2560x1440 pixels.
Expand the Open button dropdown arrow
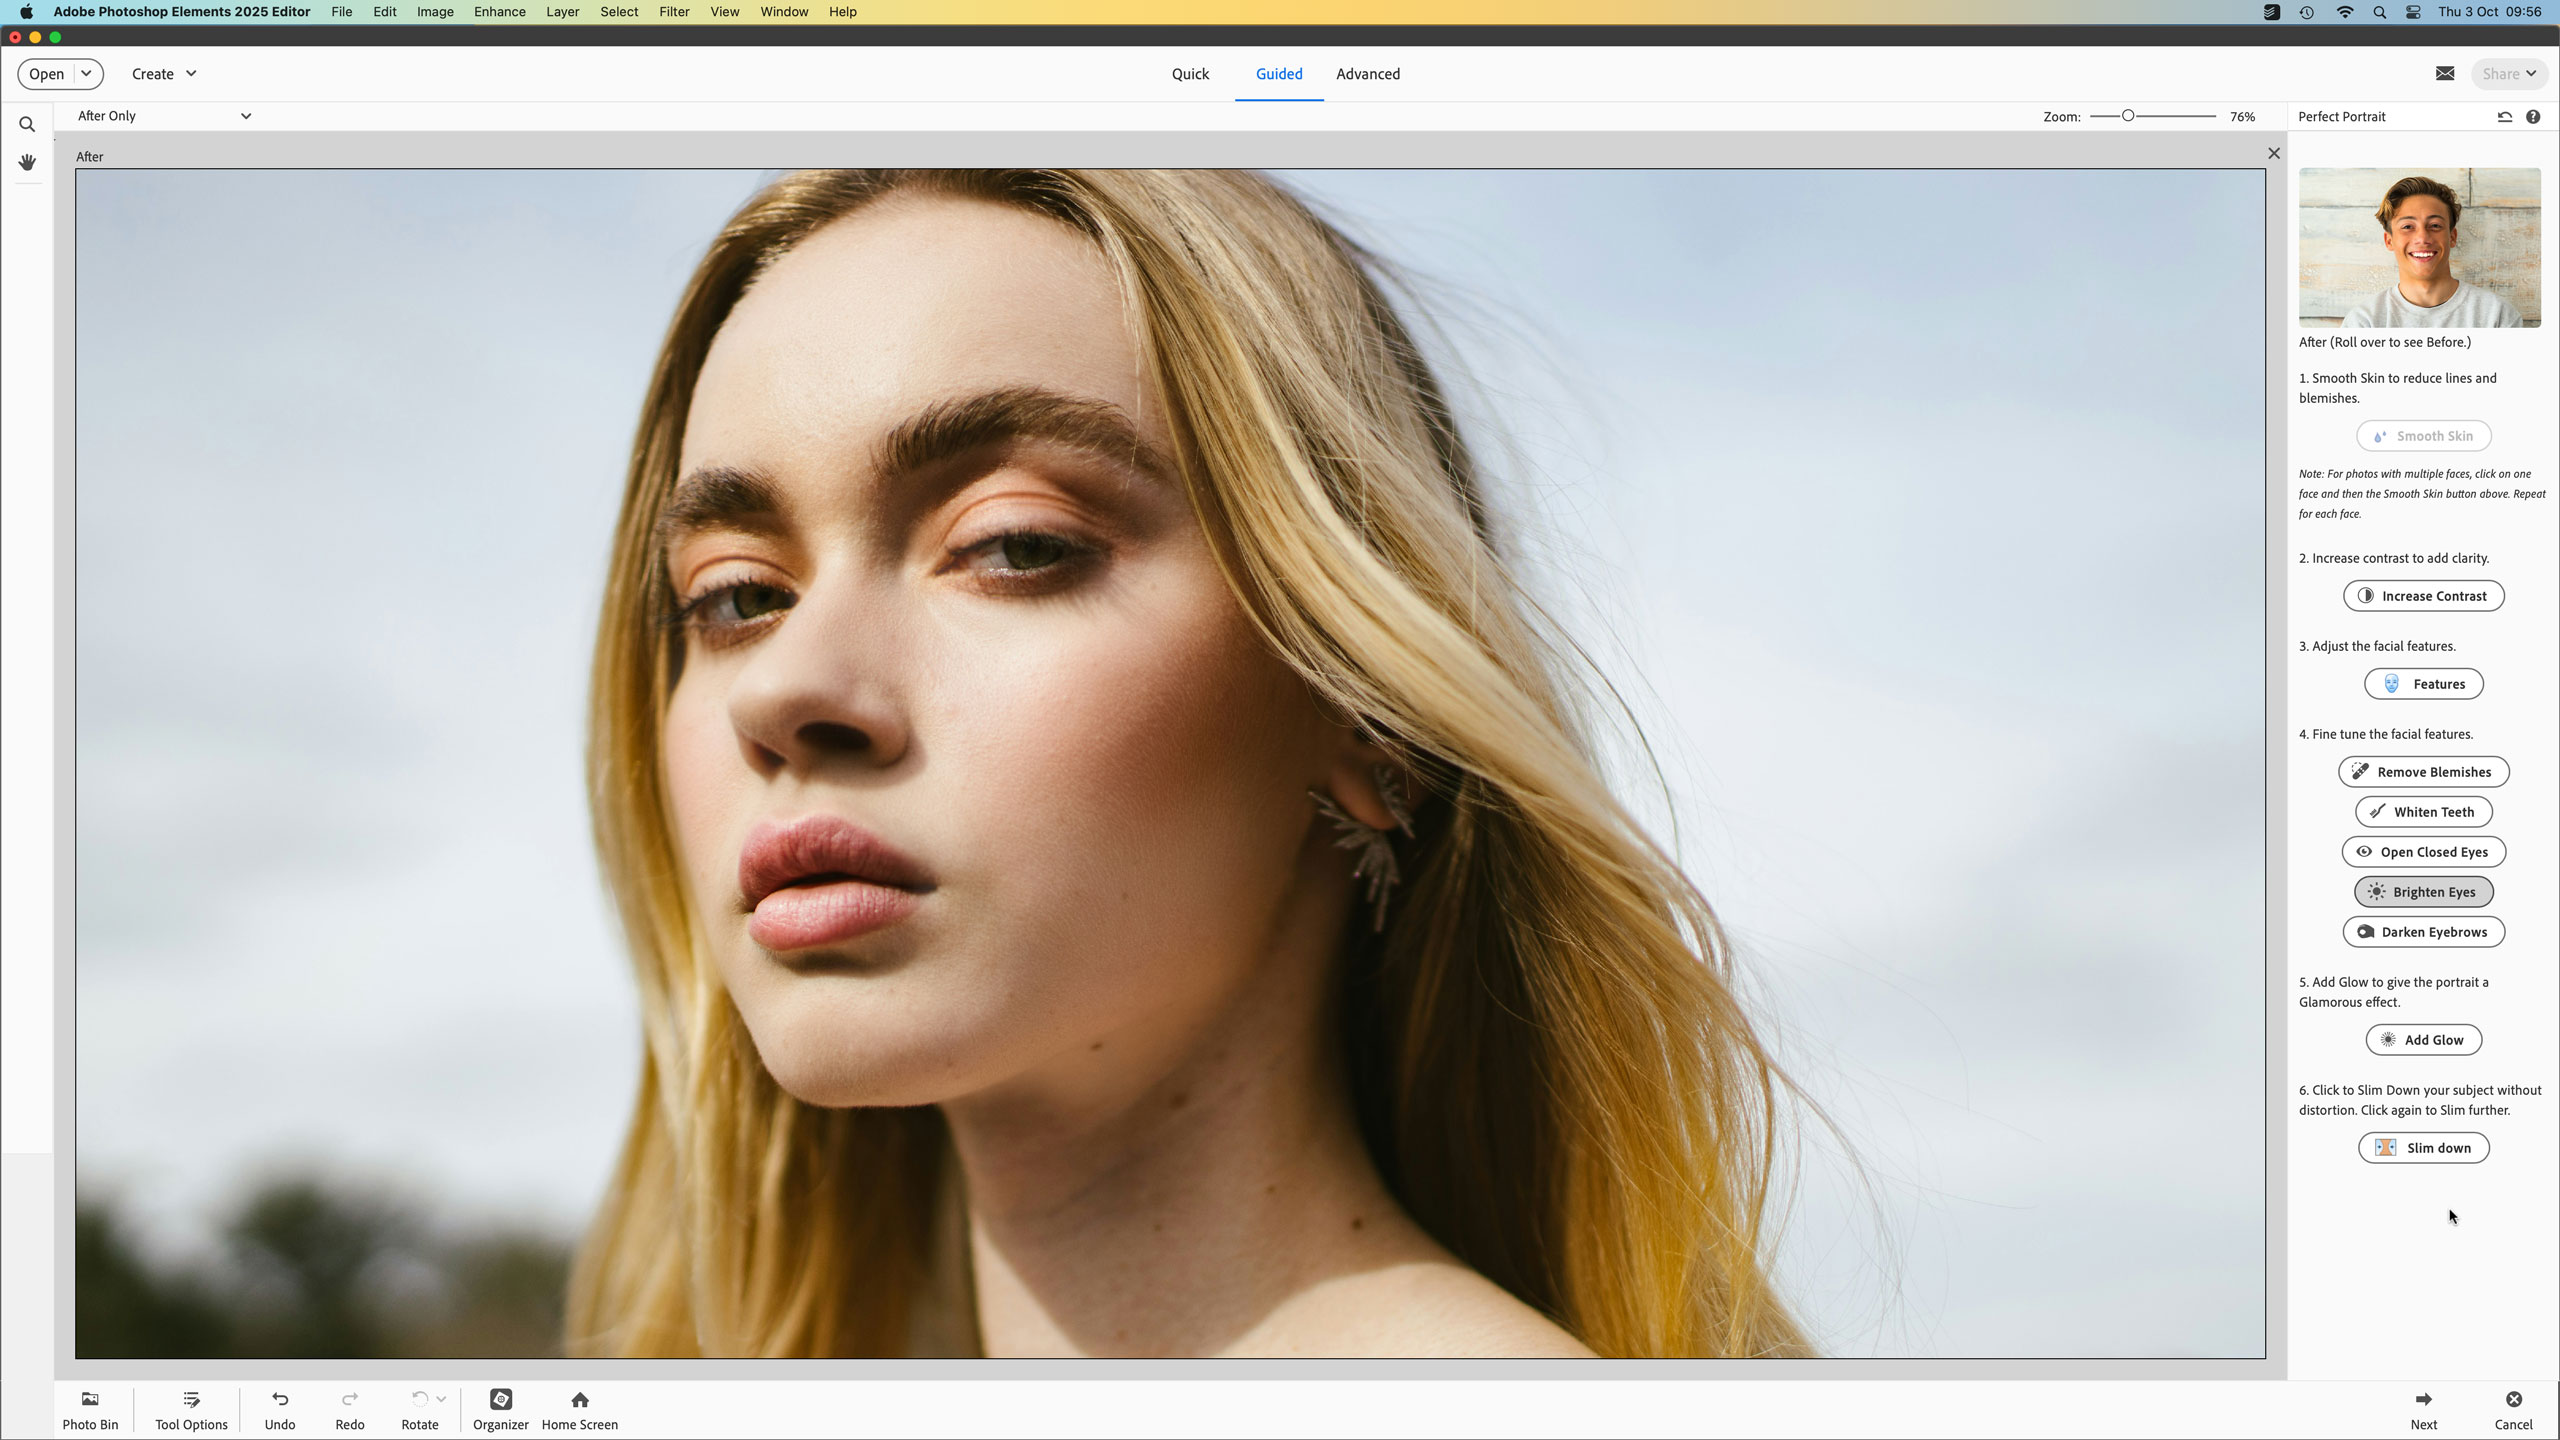(87, 73)
